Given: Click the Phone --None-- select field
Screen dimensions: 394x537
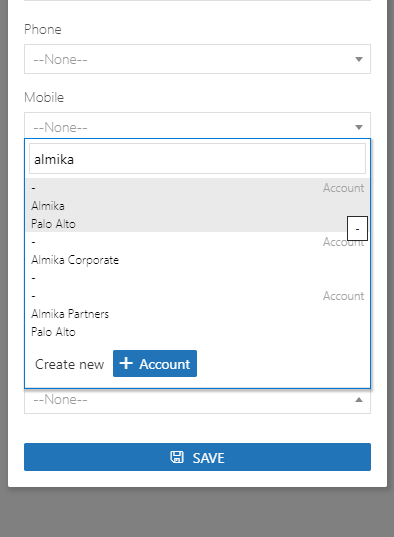Looking at the screenshot, I should tap(197, 59).
